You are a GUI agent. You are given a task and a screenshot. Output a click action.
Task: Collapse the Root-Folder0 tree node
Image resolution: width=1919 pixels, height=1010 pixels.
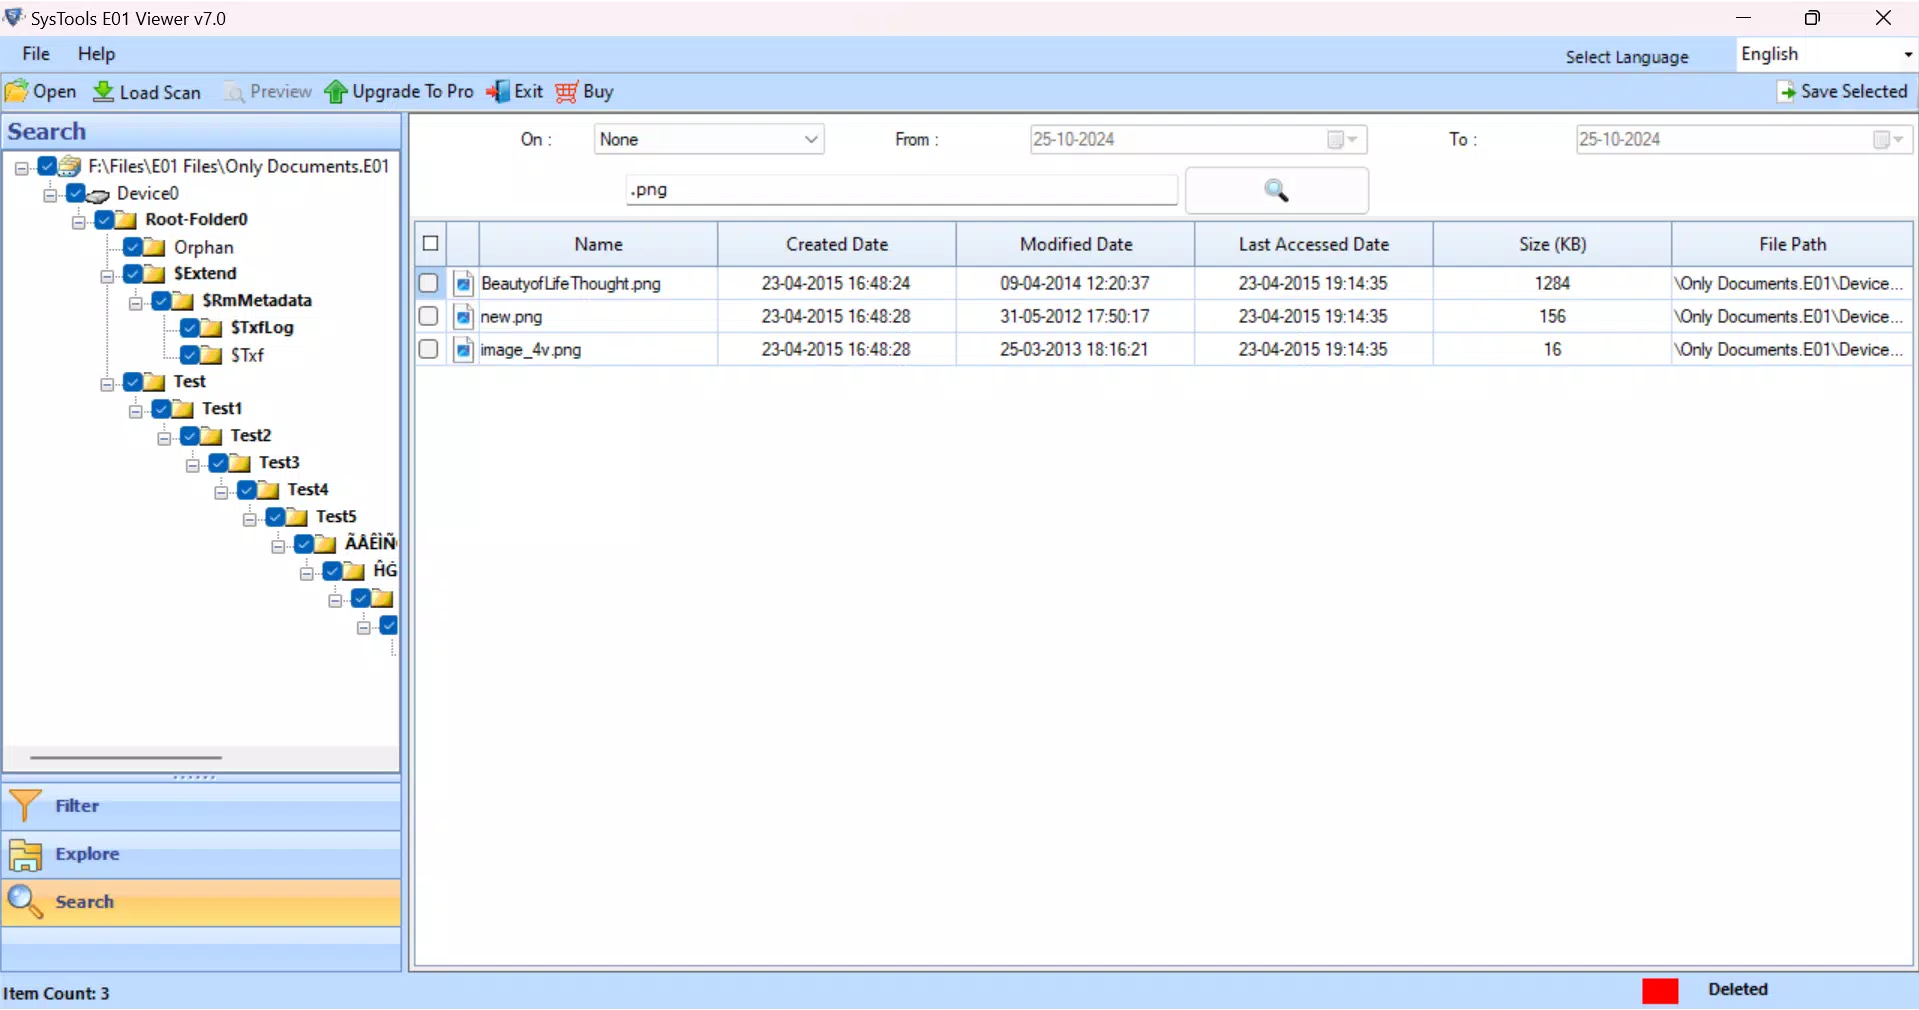tap(78, 221)
